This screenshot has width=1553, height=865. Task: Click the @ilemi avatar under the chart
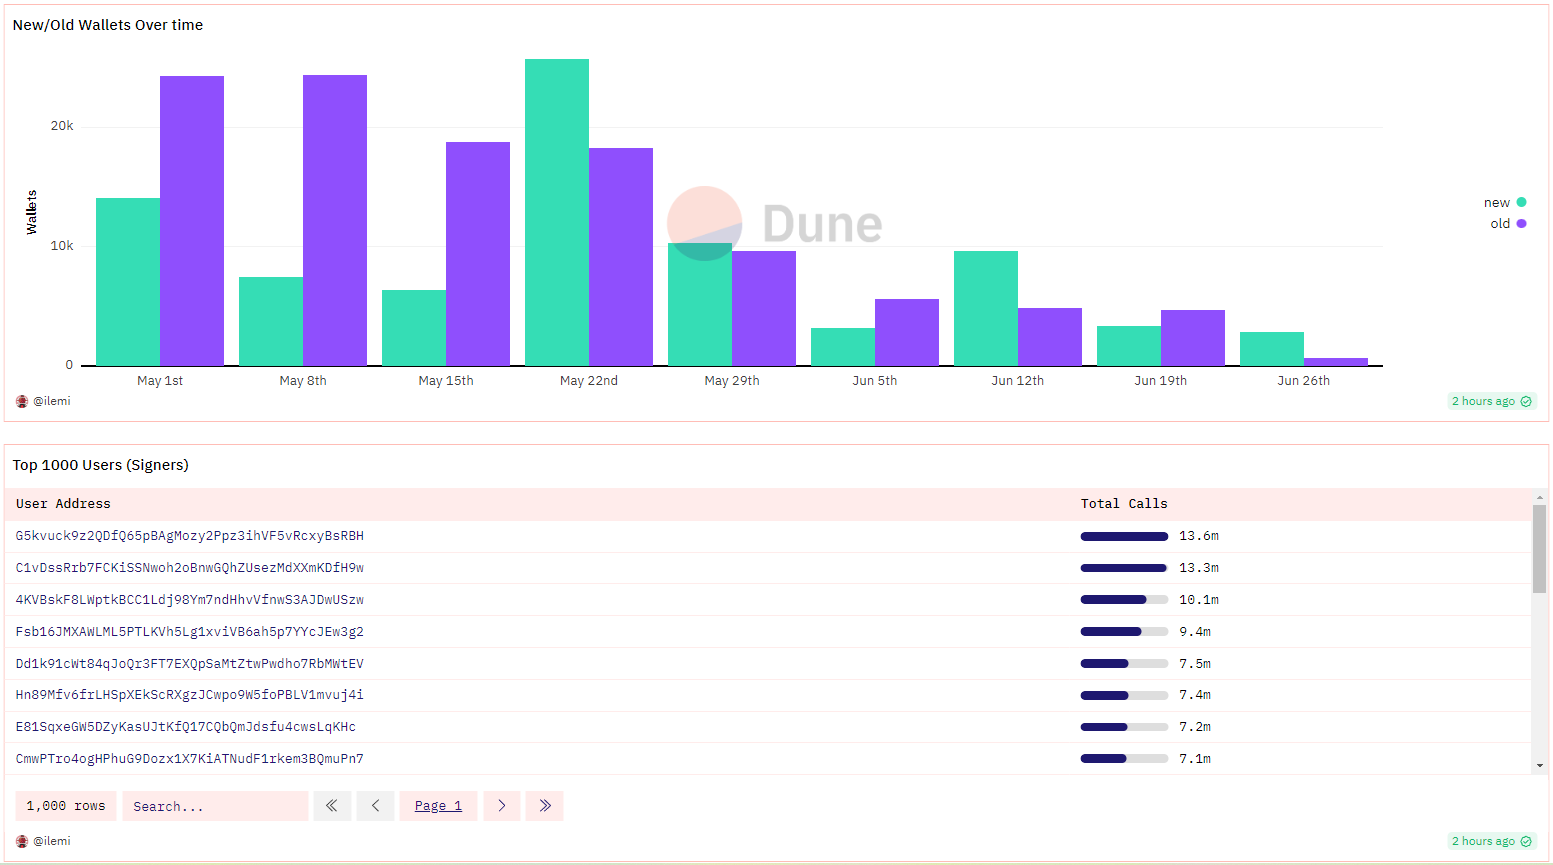[x=21, y=400]
